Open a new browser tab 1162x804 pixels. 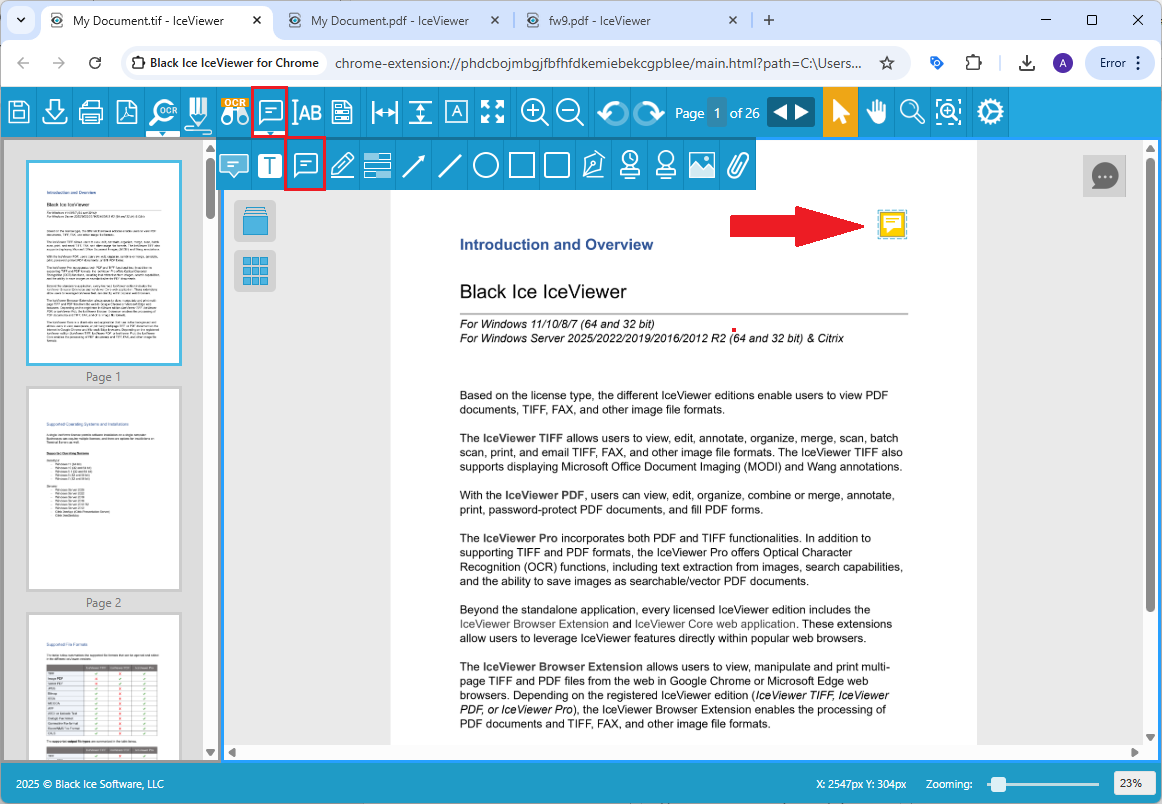point(769,21)
